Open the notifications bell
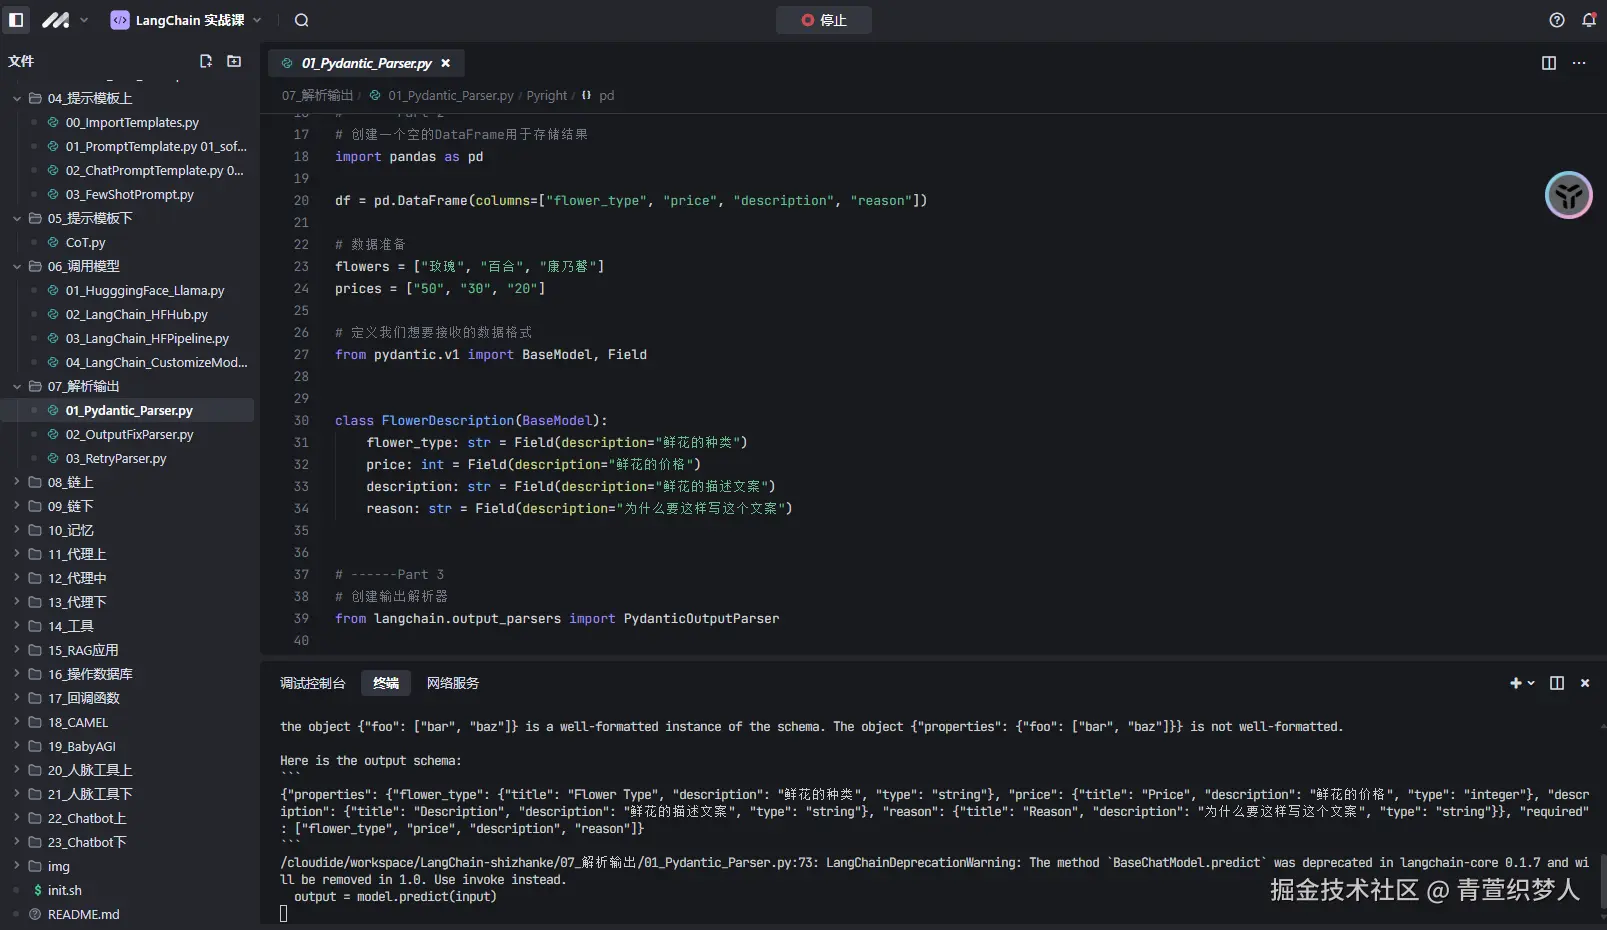The height and width of the screenshot is (930, 1607). click(x=1588, y=20)
